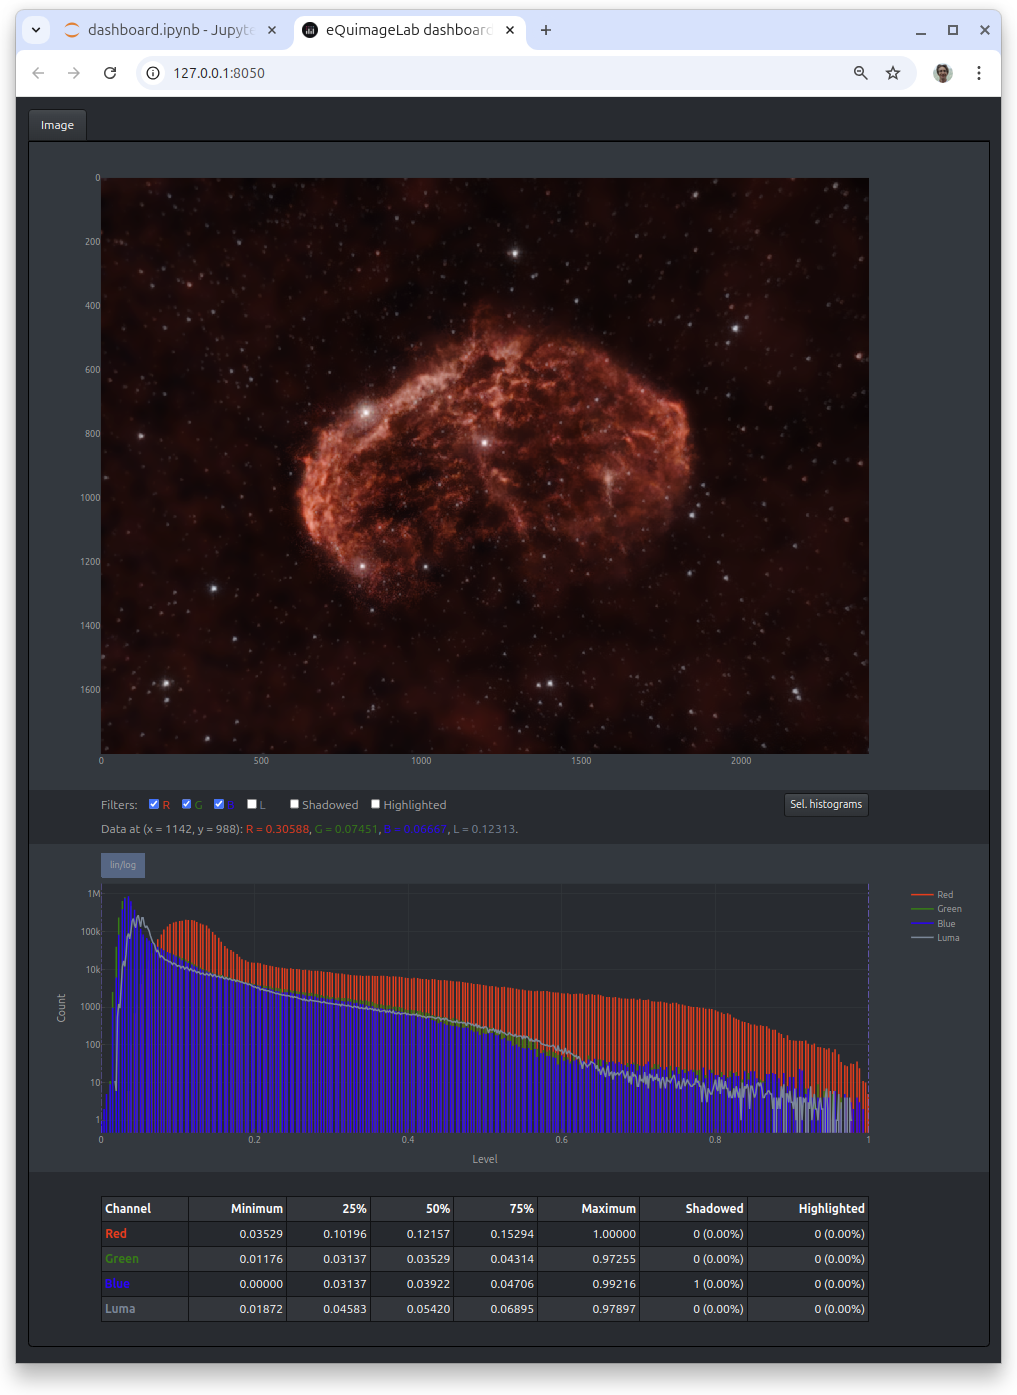Click the browser forward arrow icon
The image size is (1017, 1395).
[74, 73]
